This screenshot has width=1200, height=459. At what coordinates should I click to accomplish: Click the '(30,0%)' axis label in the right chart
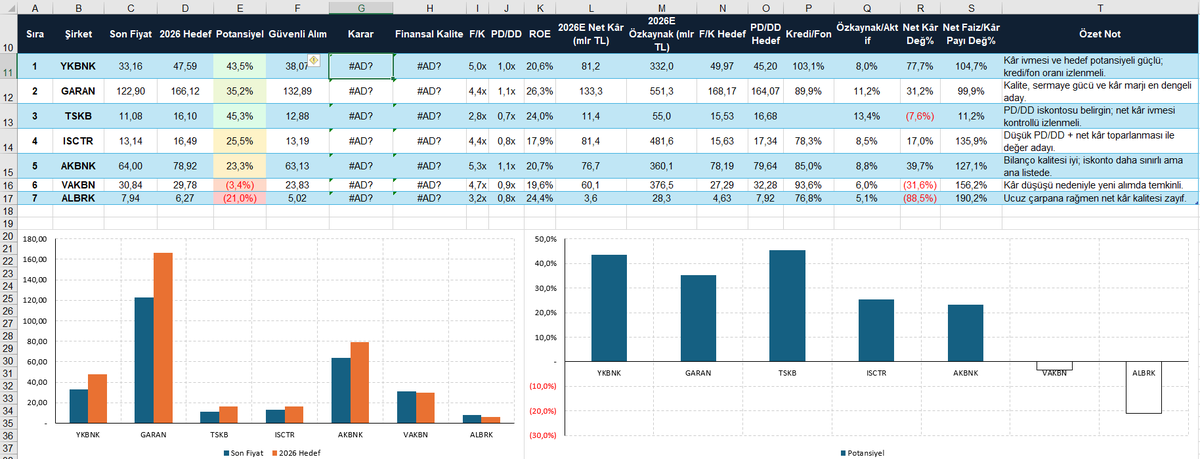(x=541, y=435)
